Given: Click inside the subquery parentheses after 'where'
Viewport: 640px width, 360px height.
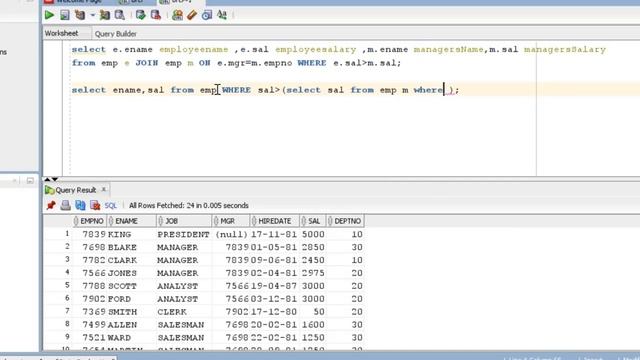Looking at the screenshot, I should [447, 90].
